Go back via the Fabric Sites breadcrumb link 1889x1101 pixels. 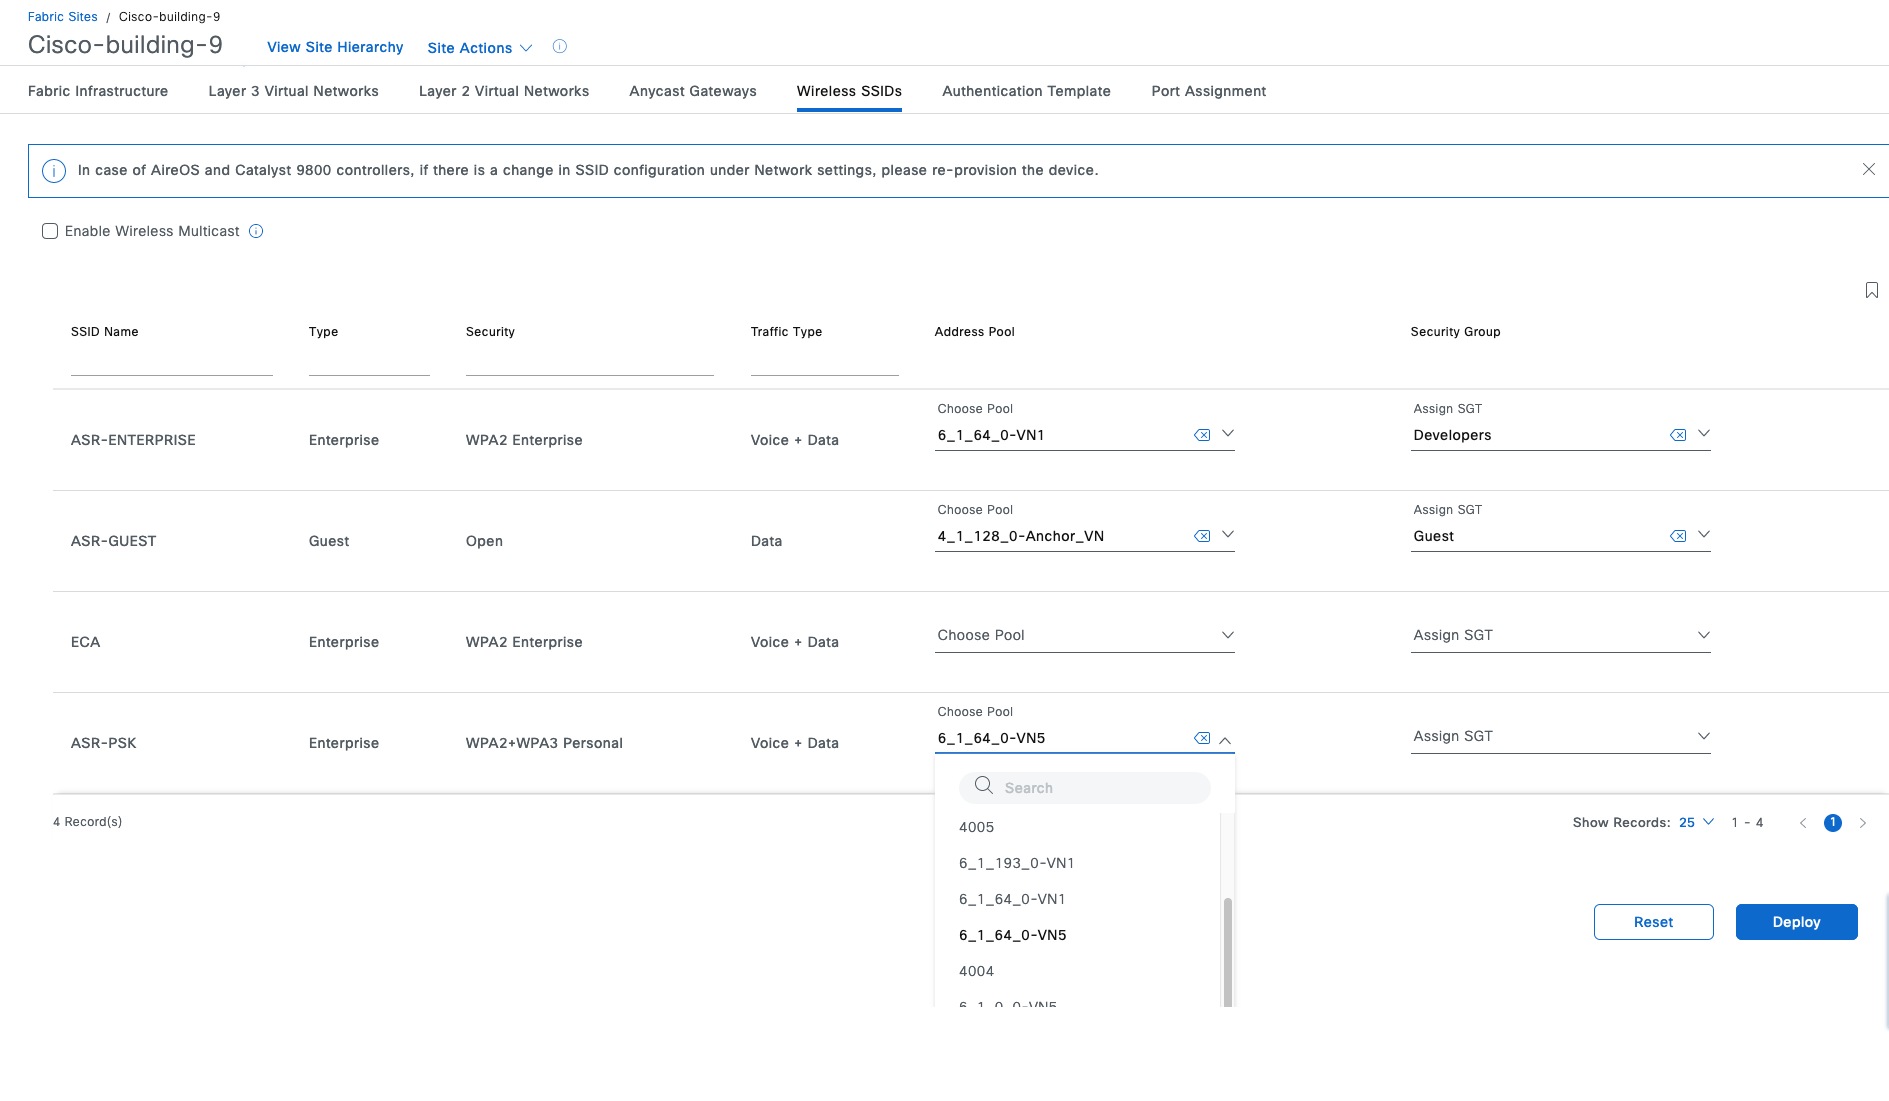[x=62, y=16]
